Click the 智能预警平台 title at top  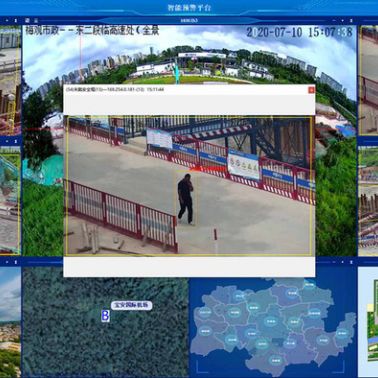[189, 7]
